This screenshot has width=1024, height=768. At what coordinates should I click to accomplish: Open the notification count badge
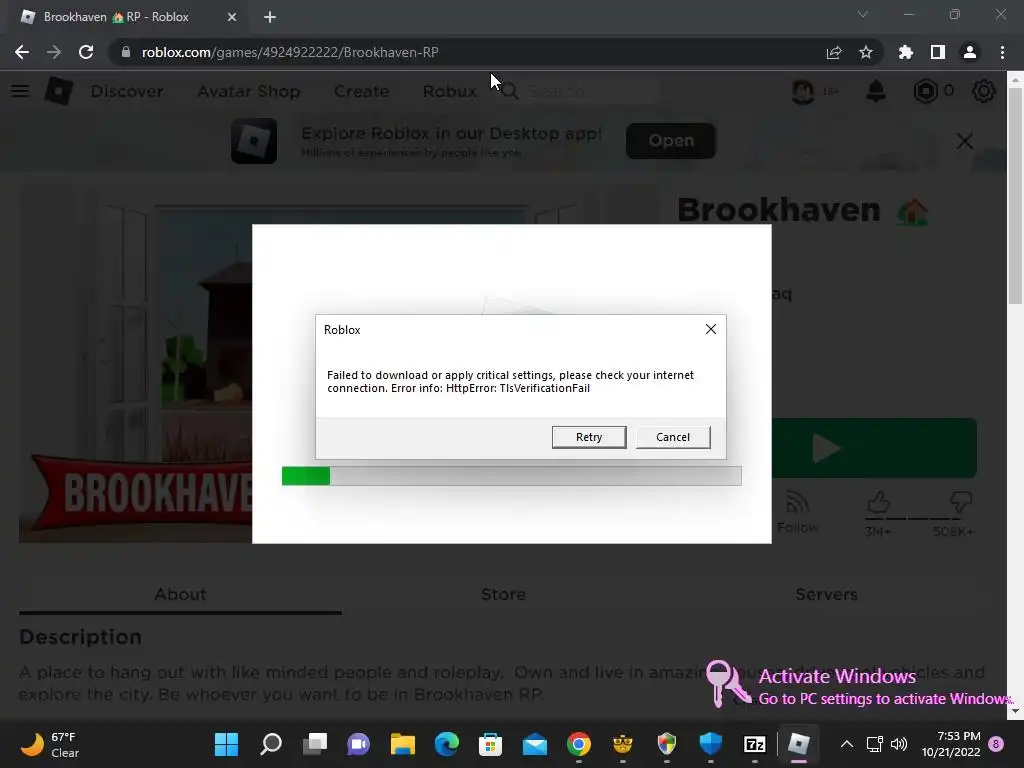click(996, 744)
